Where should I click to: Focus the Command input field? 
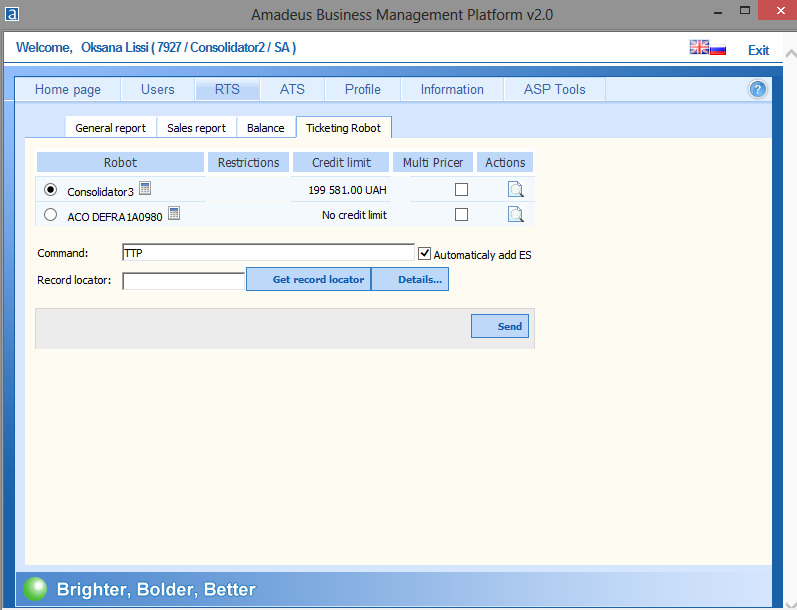tap(268, 253)
